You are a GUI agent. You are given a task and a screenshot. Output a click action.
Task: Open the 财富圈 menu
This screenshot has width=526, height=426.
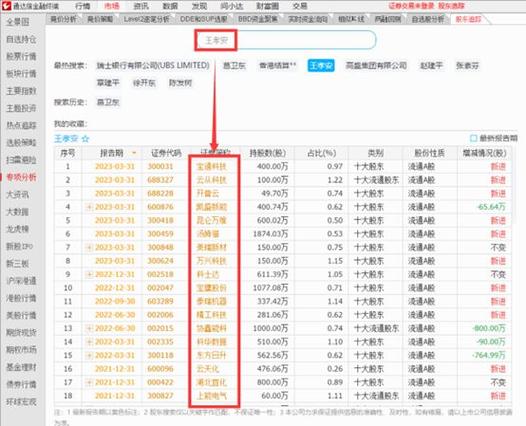267,6
